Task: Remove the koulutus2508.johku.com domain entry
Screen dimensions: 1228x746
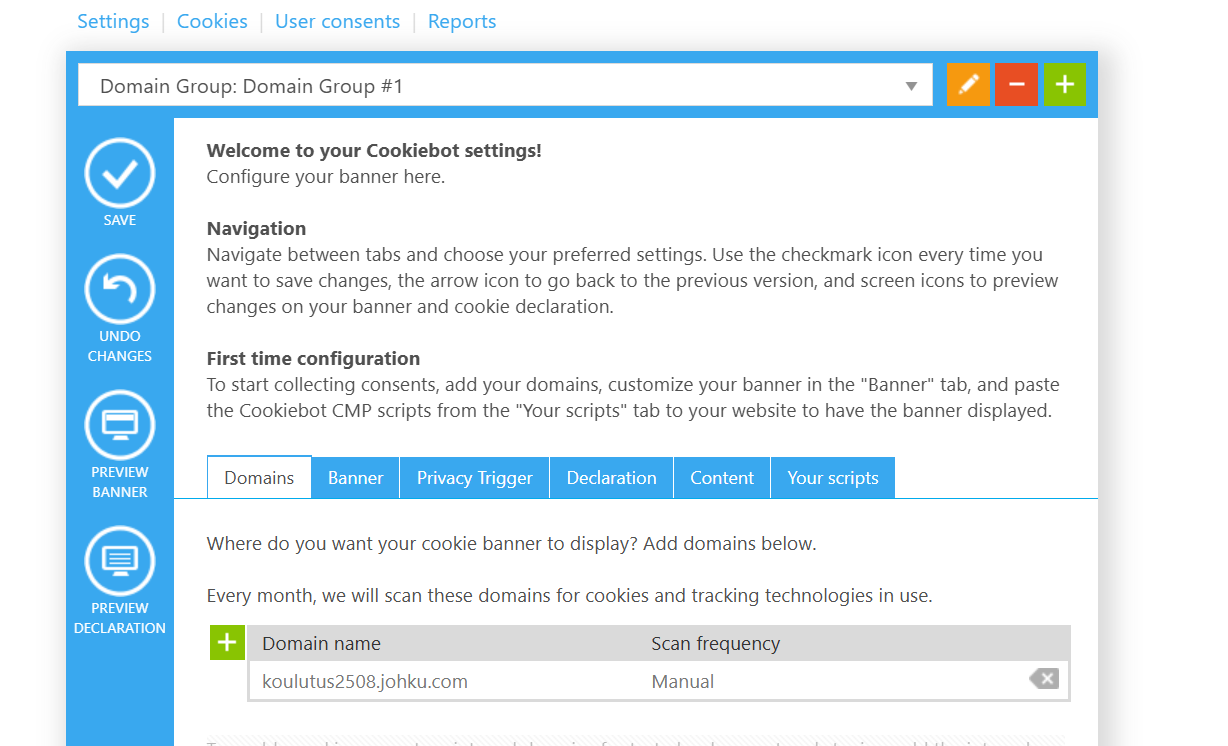Action: point(1043,680)
